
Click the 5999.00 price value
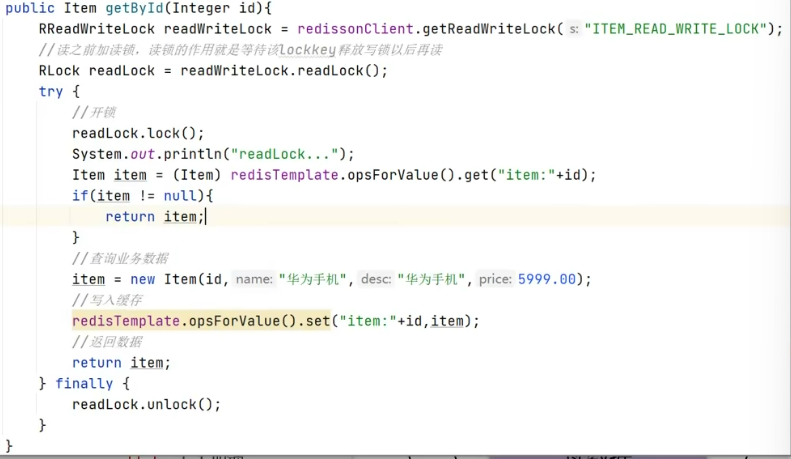click(x=547, y=279)
